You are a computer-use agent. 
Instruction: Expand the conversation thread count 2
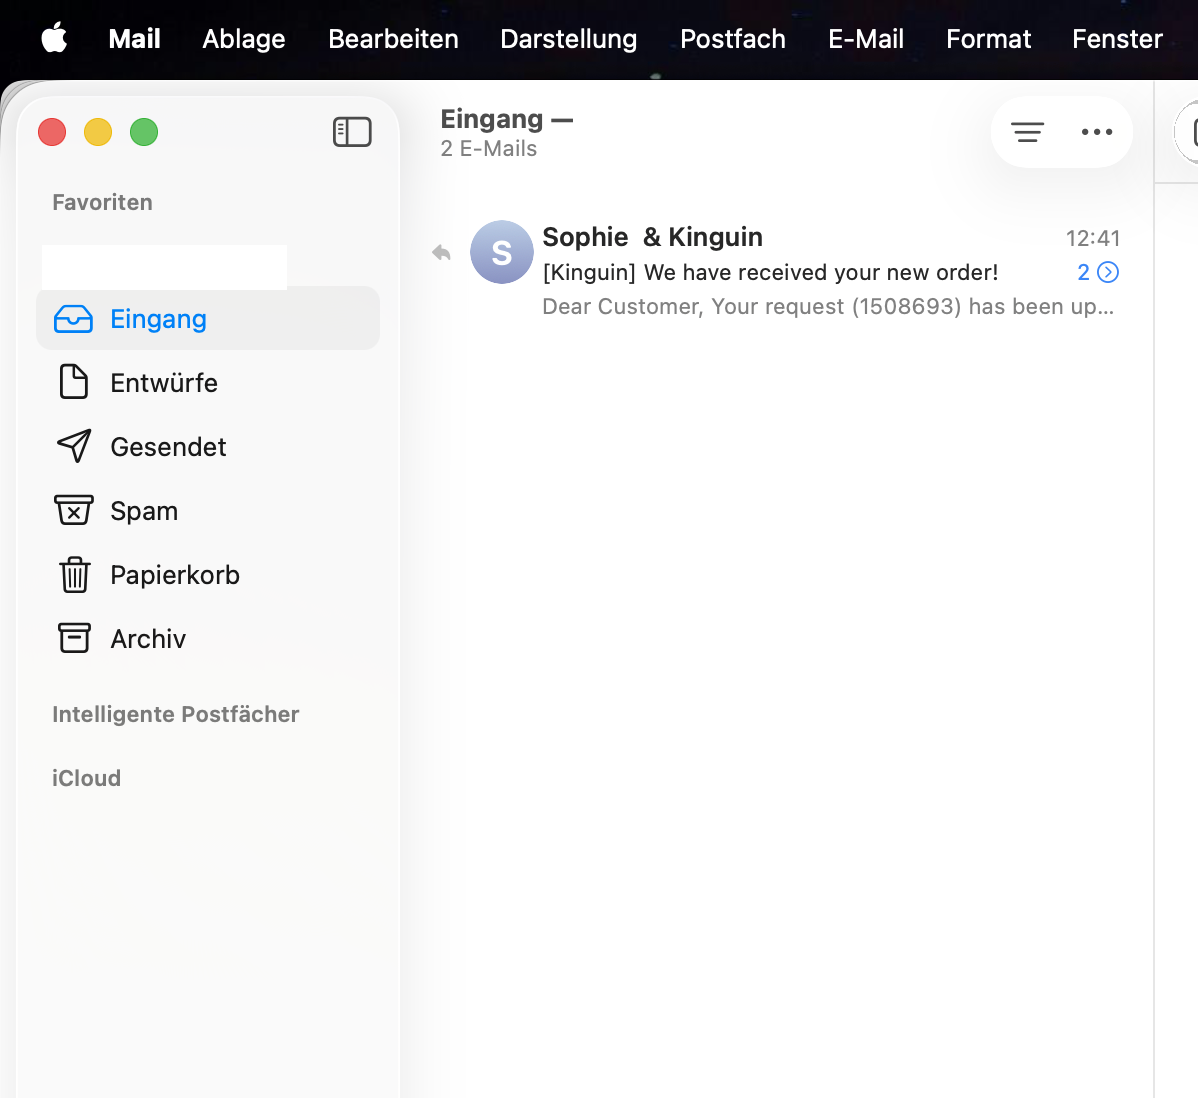tap(1098, 272)
